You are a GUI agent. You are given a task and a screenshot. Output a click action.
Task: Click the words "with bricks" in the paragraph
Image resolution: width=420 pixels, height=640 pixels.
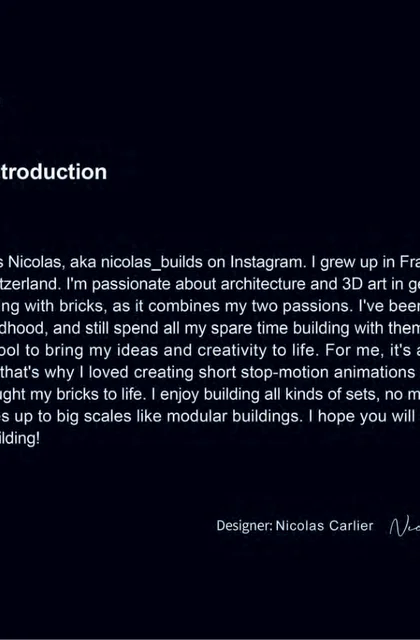(x=64, y=306)
